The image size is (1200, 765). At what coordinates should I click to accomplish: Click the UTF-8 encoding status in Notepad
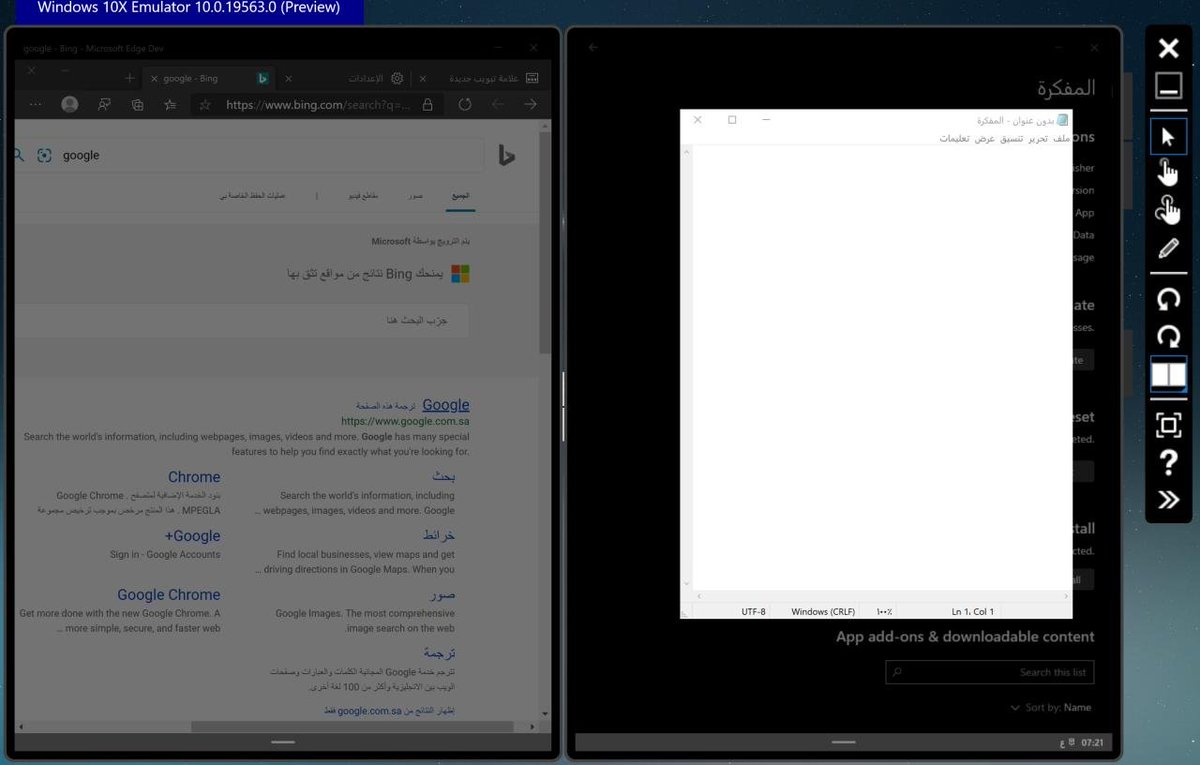point(754,611)
